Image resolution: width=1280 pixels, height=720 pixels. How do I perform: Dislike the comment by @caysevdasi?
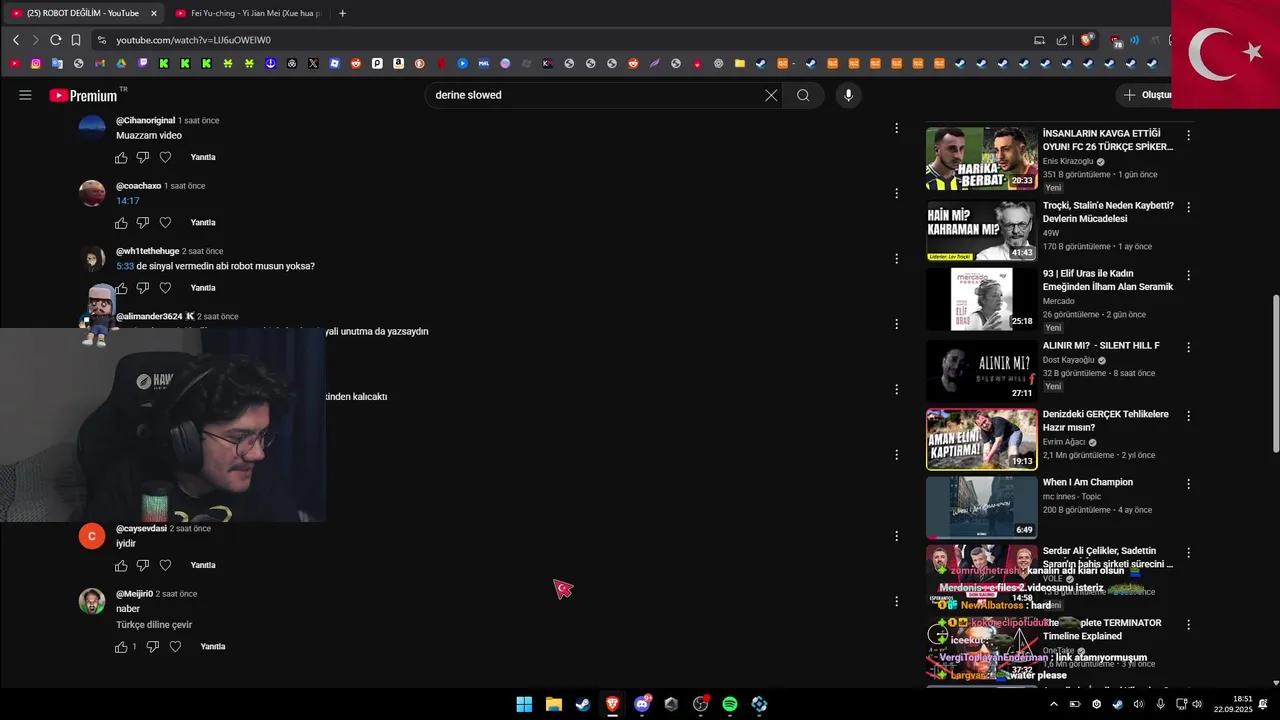143,565
